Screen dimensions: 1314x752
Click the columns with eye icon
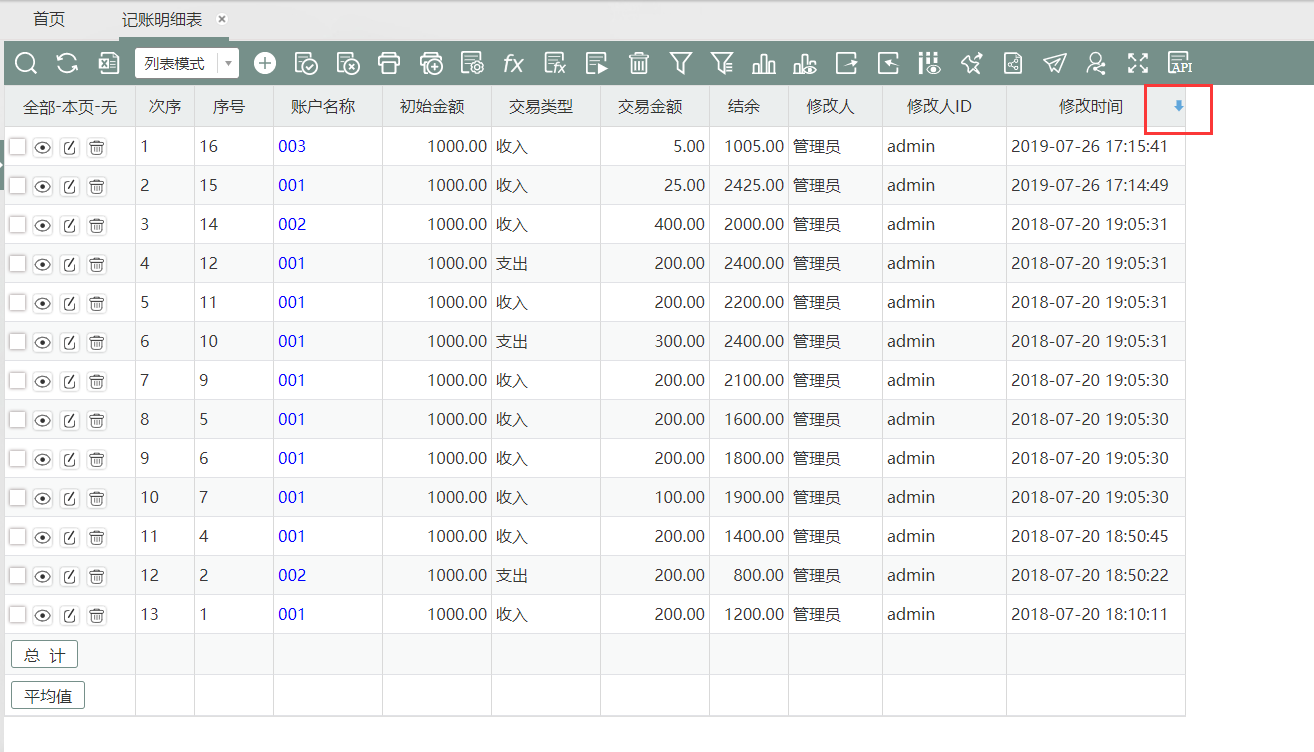[930, 64]
